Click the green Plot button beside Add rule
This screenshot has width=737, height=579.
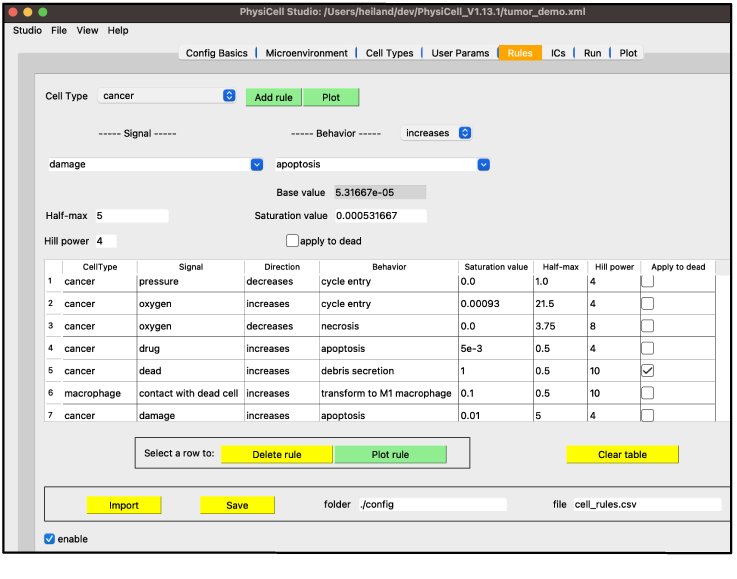(331, 97)
